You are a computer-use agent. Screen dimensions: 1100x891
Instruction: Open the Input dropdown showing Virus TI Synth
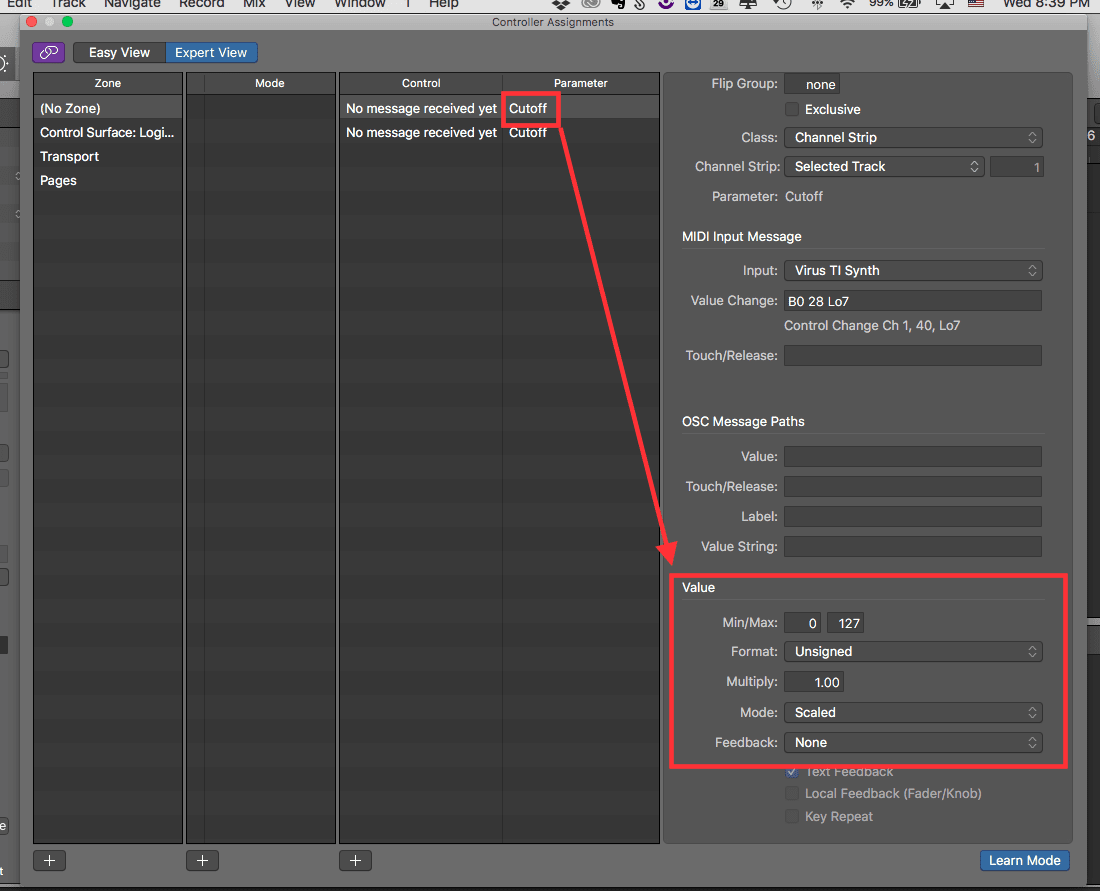[912, 271]
